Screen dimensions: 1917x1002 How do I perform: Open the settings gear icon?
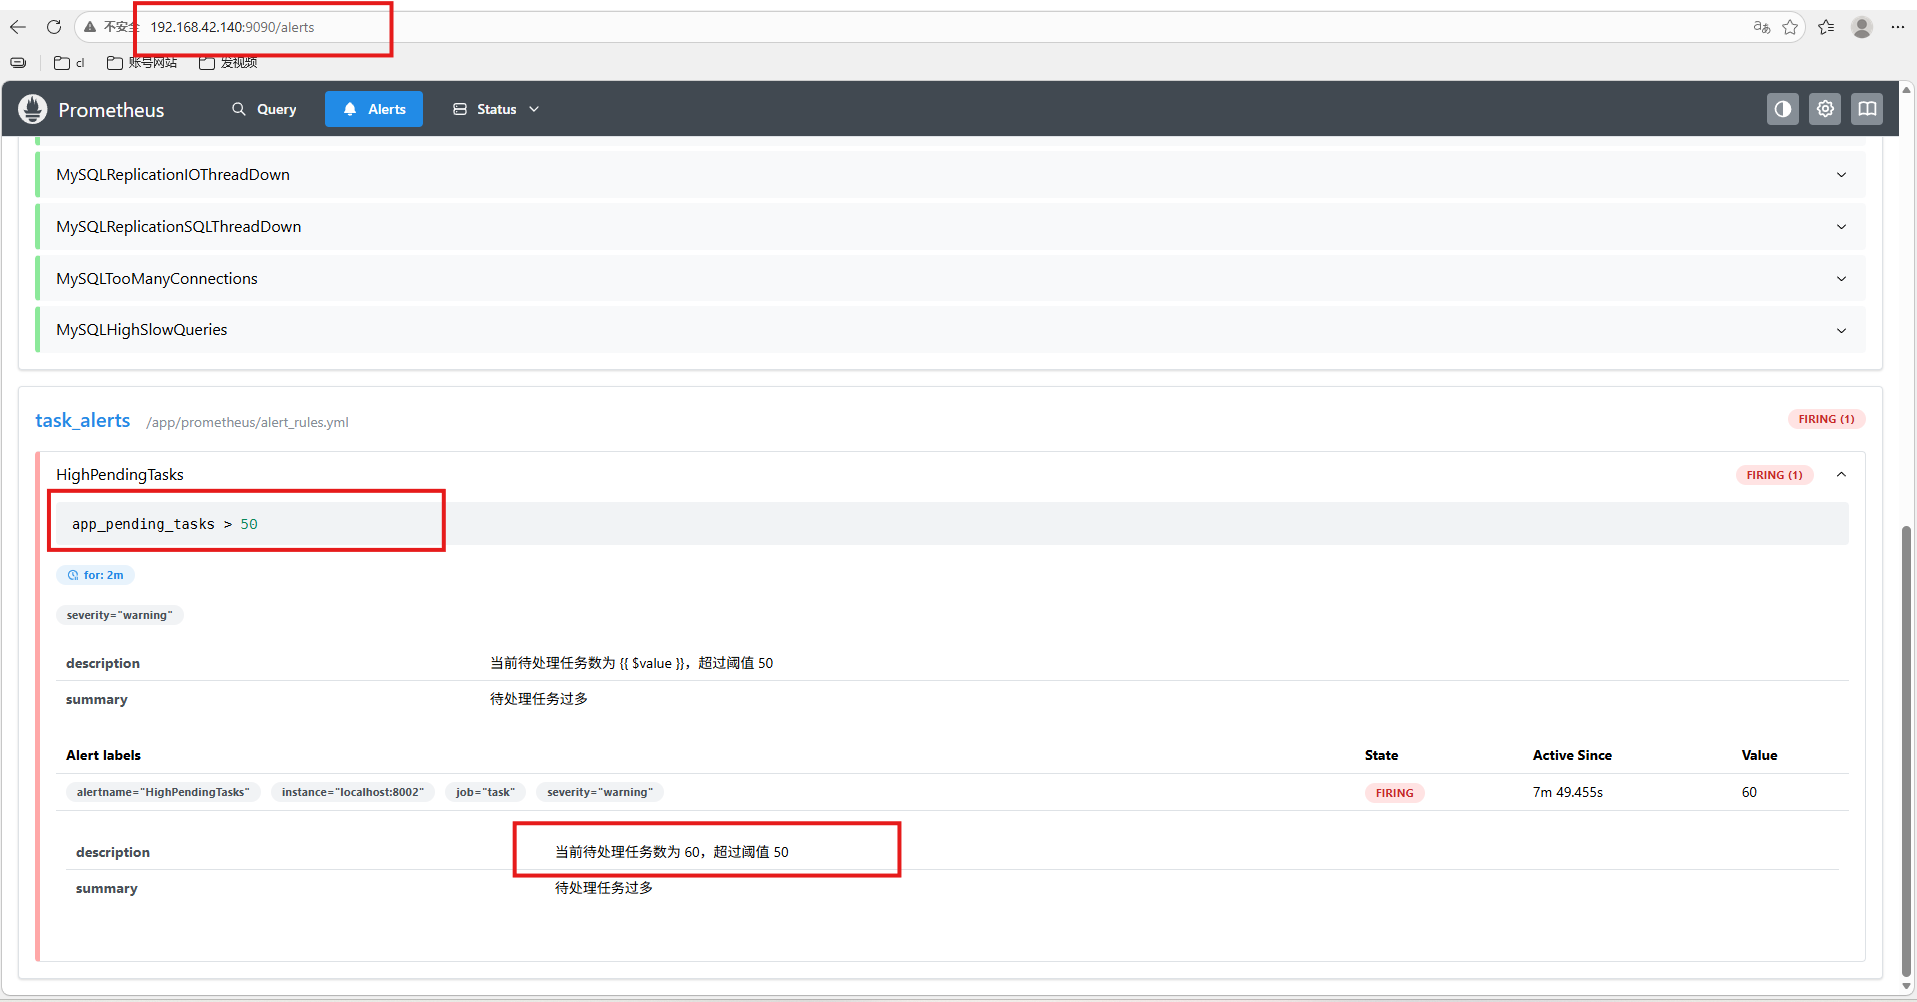(1825, 109)
